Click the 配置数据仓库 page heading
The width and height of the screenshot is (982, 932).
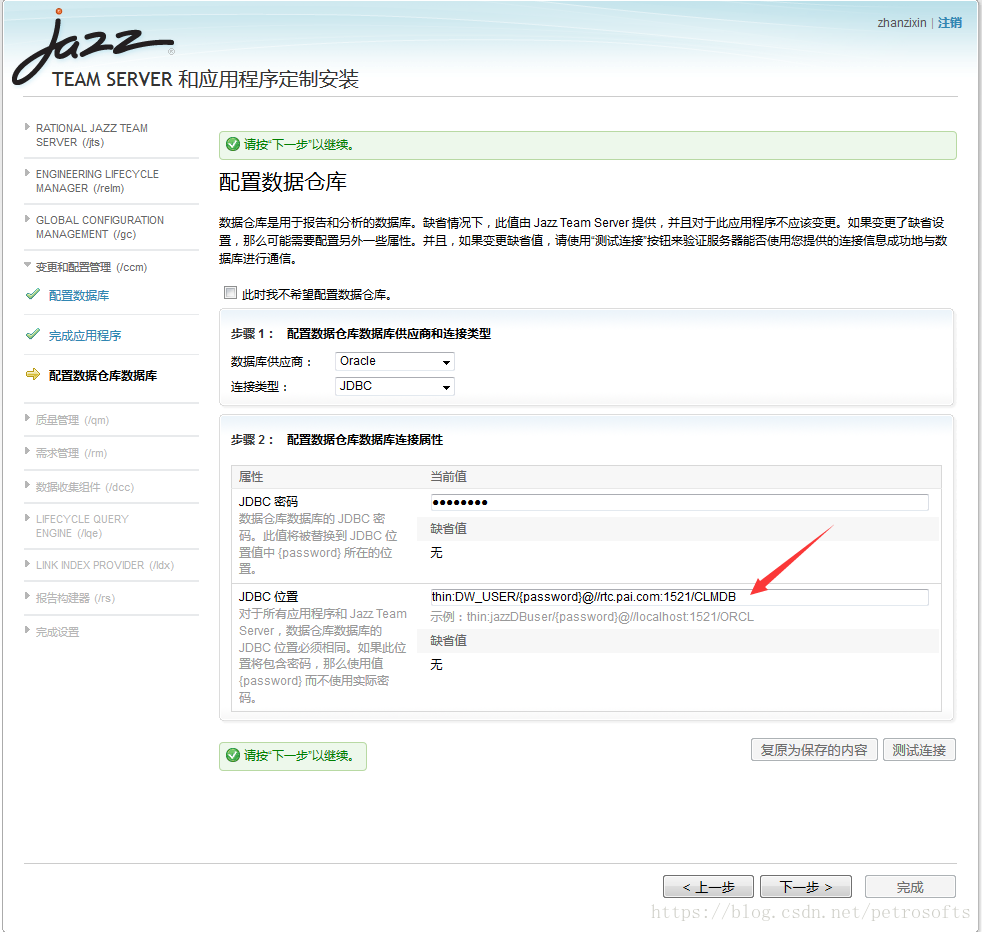click(x=282, y=182)
